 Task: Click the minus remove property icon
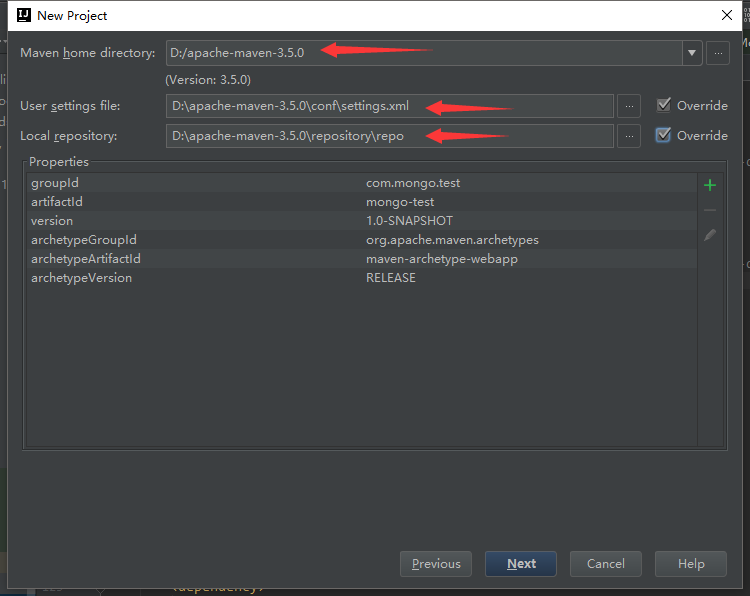[710, 210]
